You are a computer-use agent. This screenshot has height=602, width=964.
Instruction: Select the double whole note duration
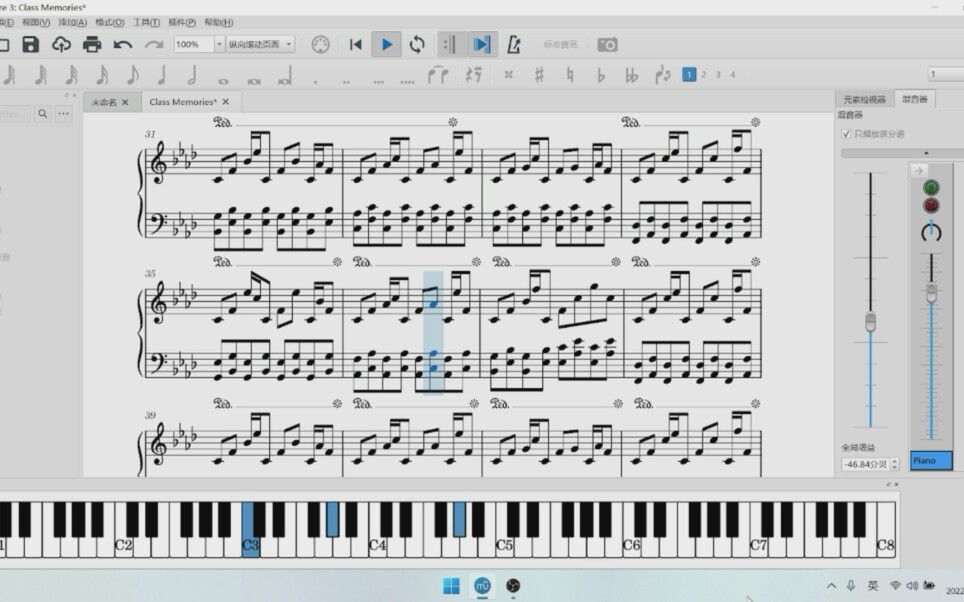254,81
